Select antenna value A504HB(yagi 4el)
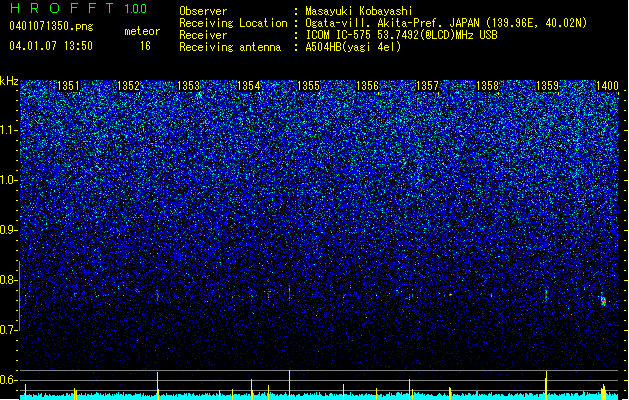629x400 pixels. 353,47
